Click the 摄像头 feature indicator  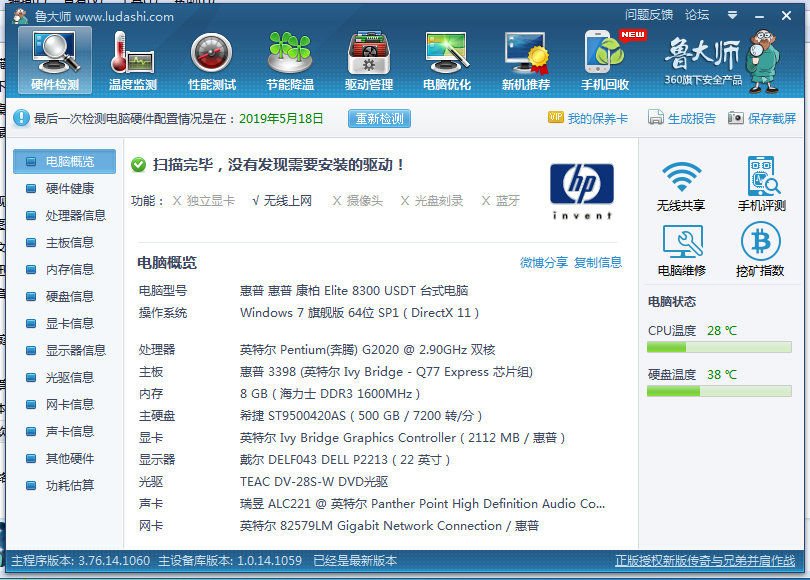click(357, 200)
